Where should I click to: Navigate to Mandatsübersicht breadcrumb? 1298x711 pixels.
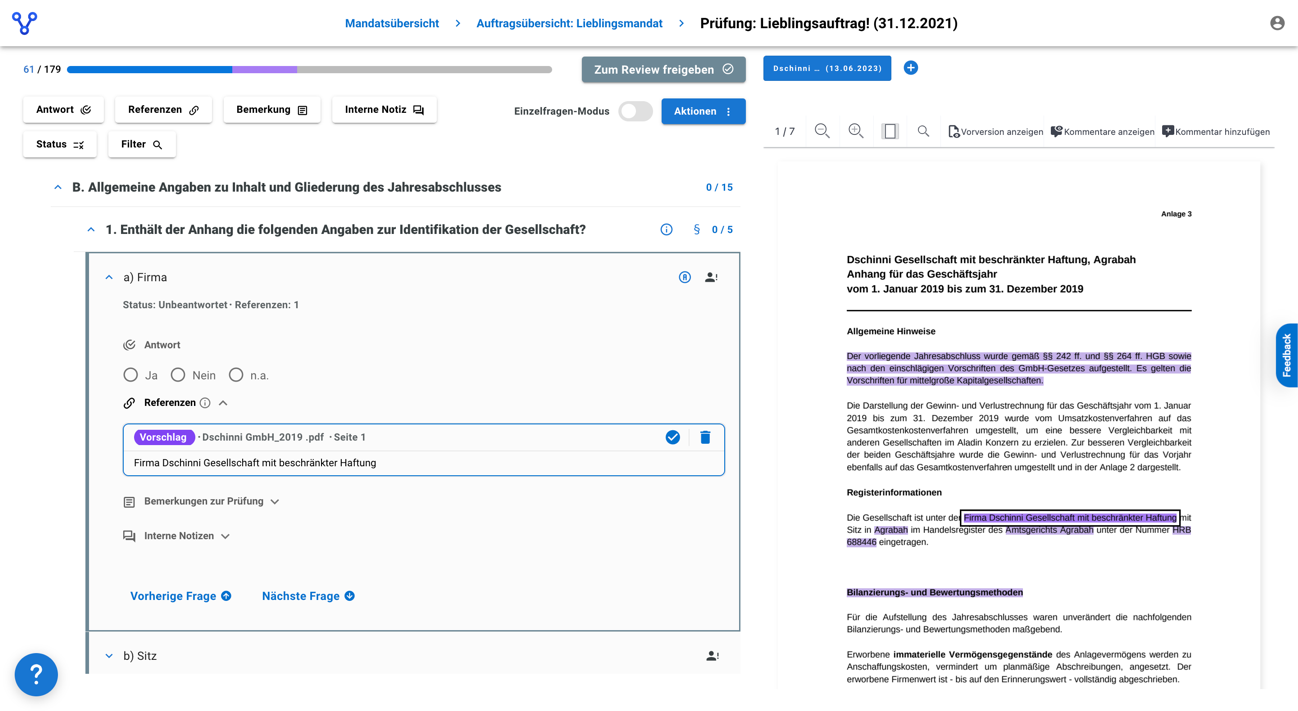pos(392,23)
